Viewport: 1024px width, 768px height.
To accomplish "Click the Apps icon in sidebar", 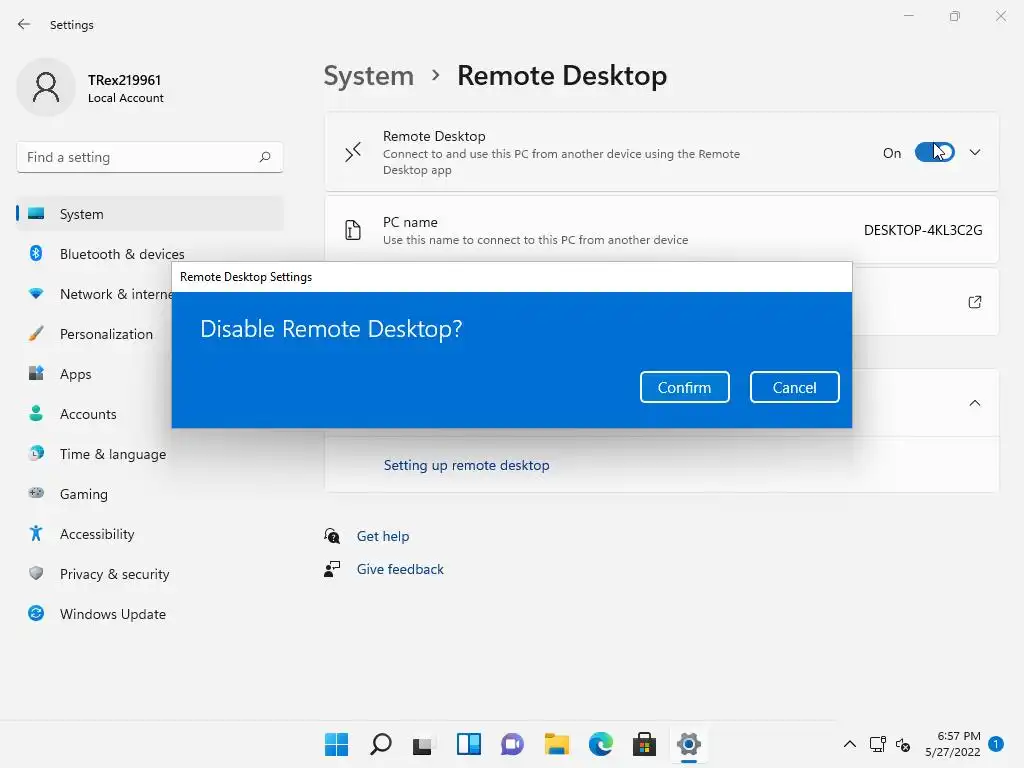I will 36,374.
